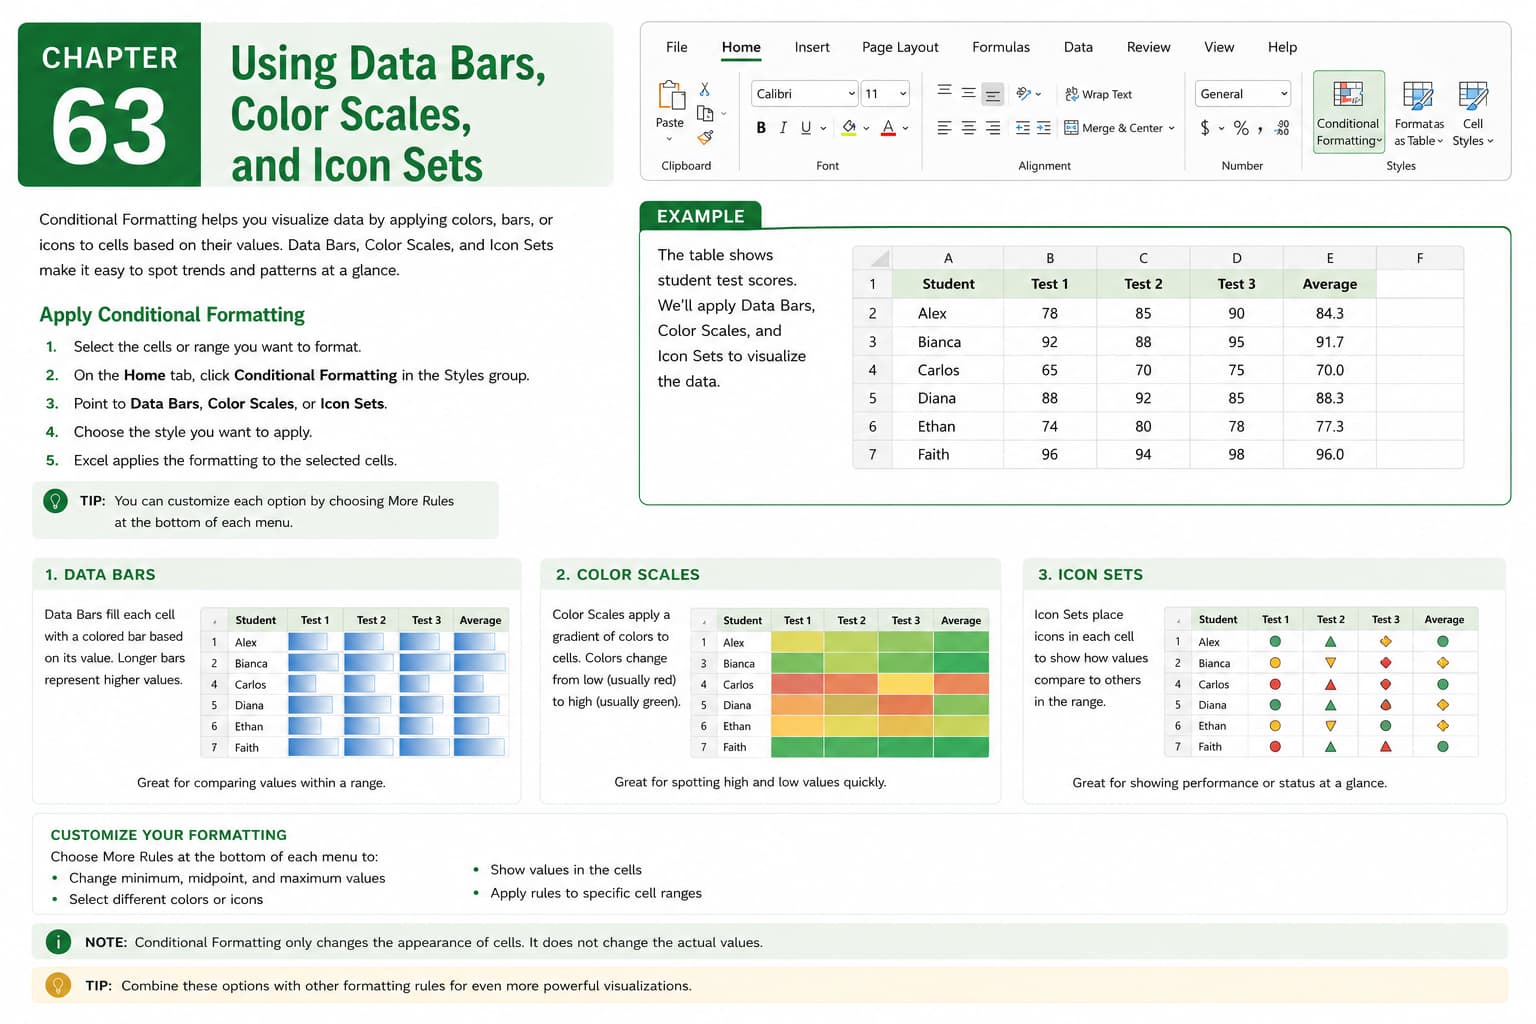Apply the Accounting dollar format
Viewport: 1536px width, 1024px height.
tap(1205, 127)
